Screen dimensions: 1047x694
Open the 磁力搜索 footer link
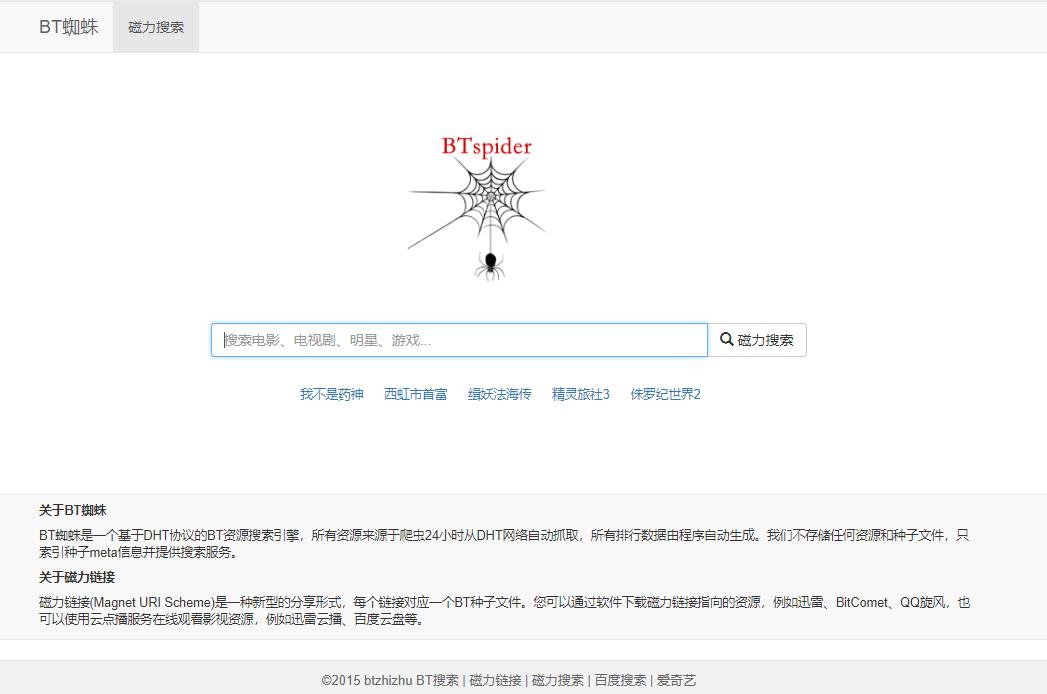click(557, 679)
